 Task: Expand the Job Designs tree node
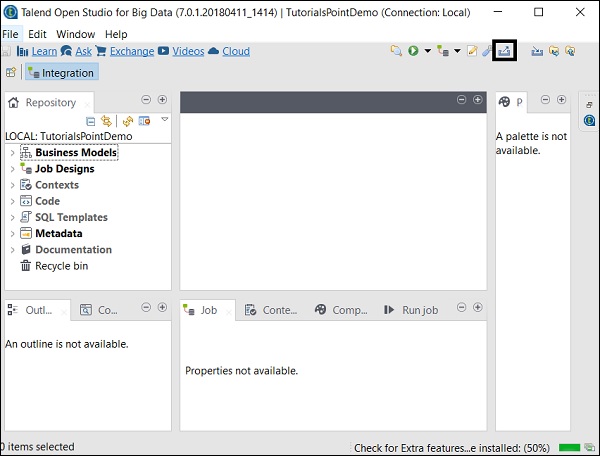12,169
